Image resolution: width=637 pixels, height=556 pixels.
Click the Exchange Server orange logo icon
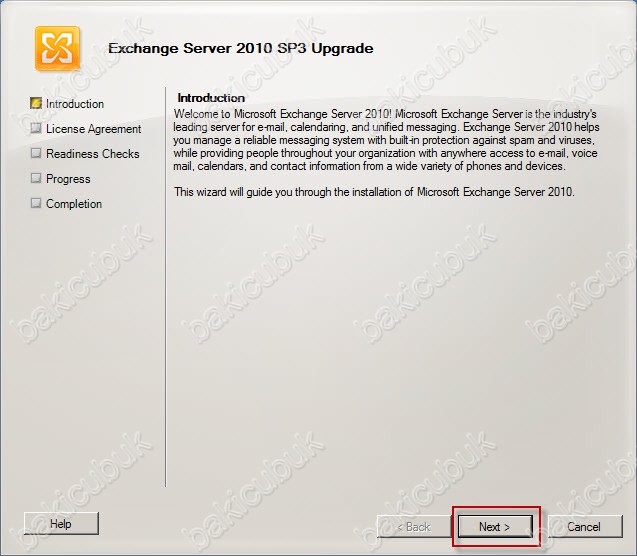tap(57, 48)
